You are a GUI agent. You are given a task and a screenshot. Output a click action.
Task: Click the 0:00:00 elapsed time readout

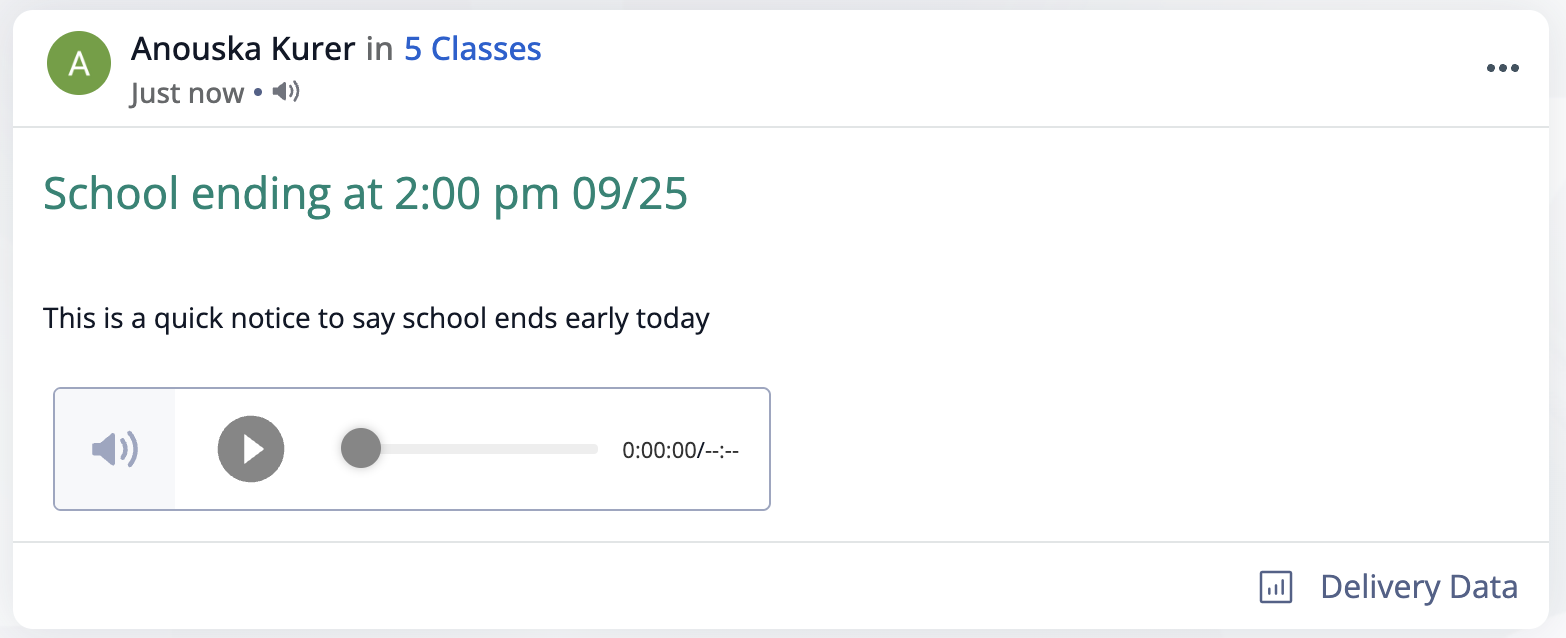659,451
